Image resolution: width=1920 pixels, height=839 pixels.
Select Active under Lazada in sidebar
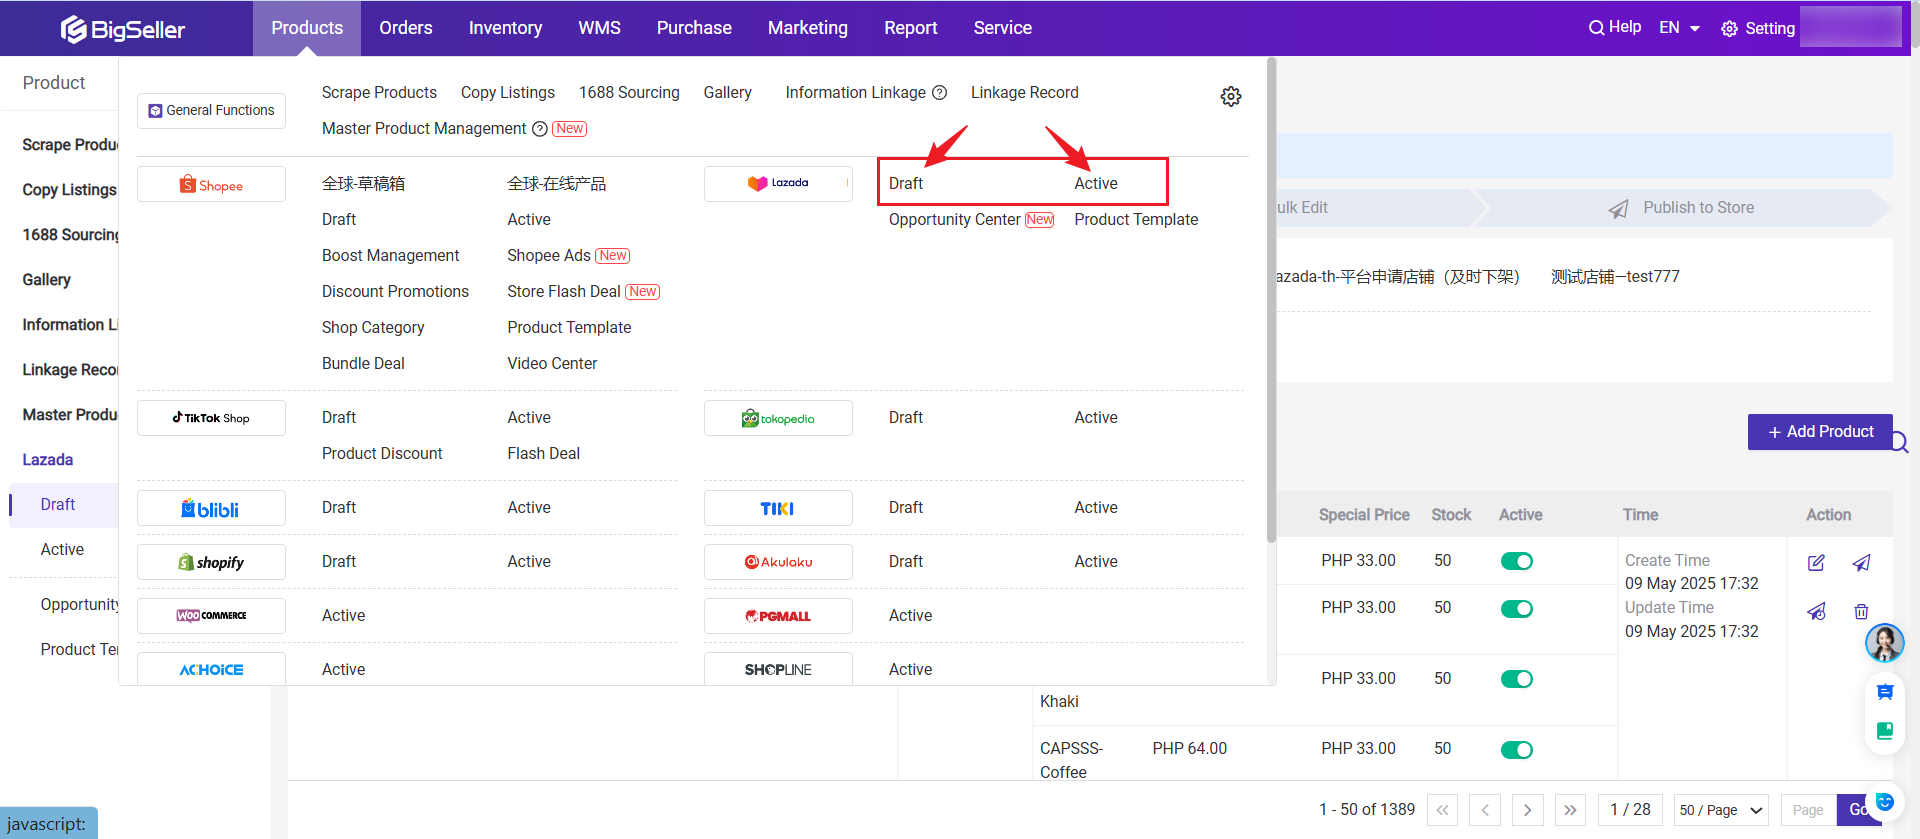62,550
